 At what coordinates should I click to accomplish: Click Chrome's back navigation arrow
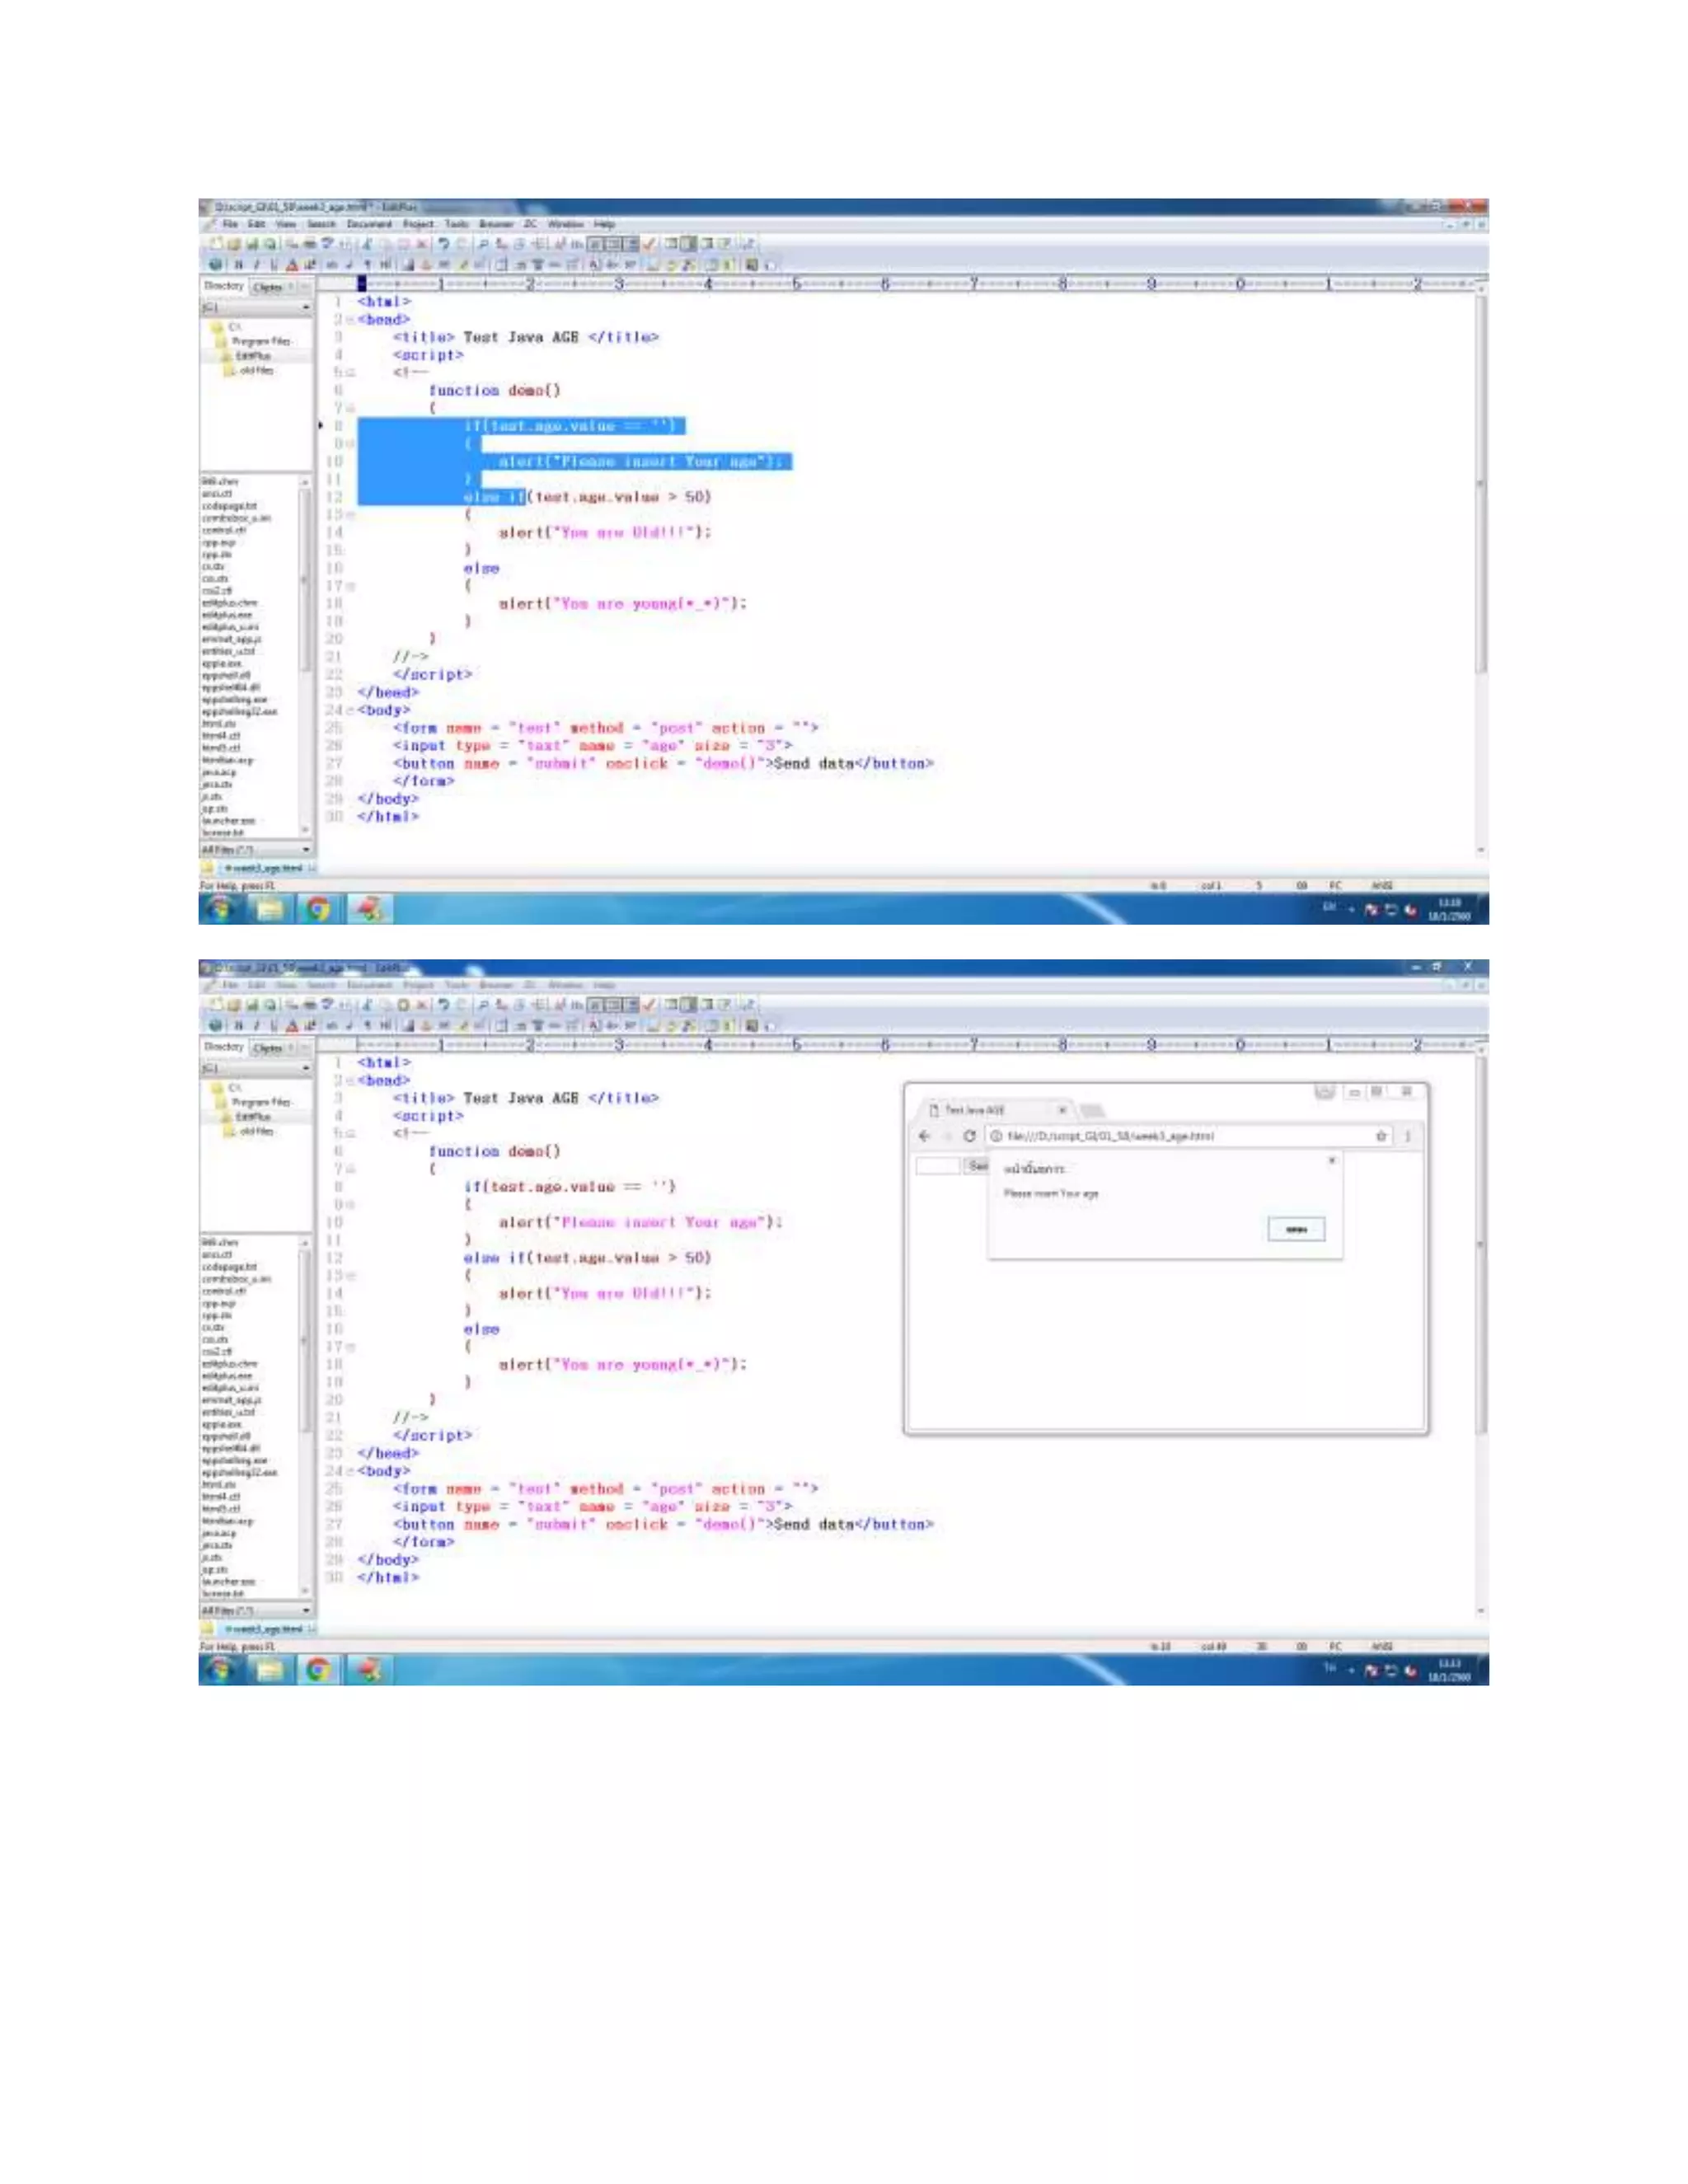pyautogui.click(x=924, y=1136)
